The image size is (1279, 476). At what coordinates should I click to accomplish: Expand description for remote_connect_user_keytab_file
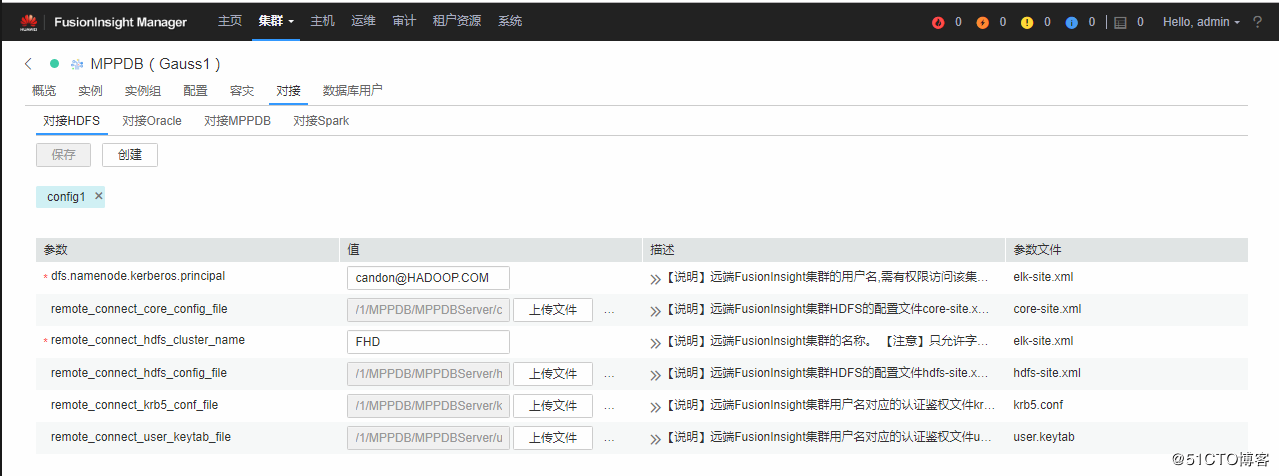tap(655, 438)
